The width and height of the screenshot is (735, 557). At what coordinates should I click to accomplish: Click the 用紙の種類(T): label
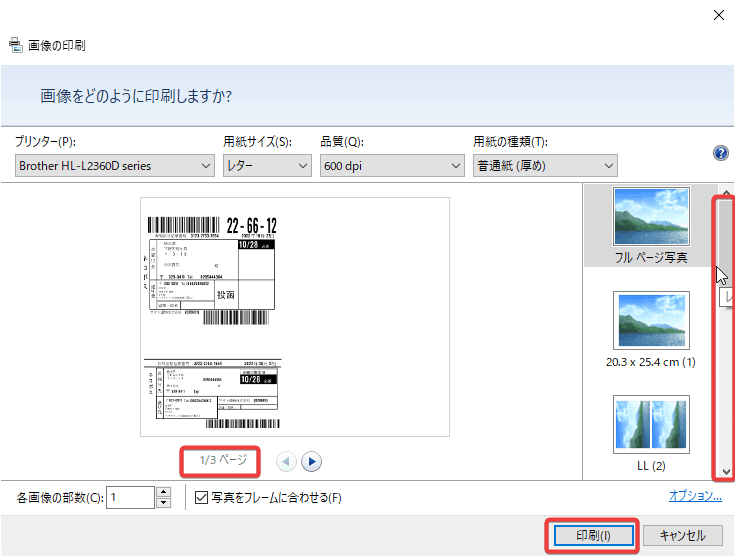coord(510,141)
